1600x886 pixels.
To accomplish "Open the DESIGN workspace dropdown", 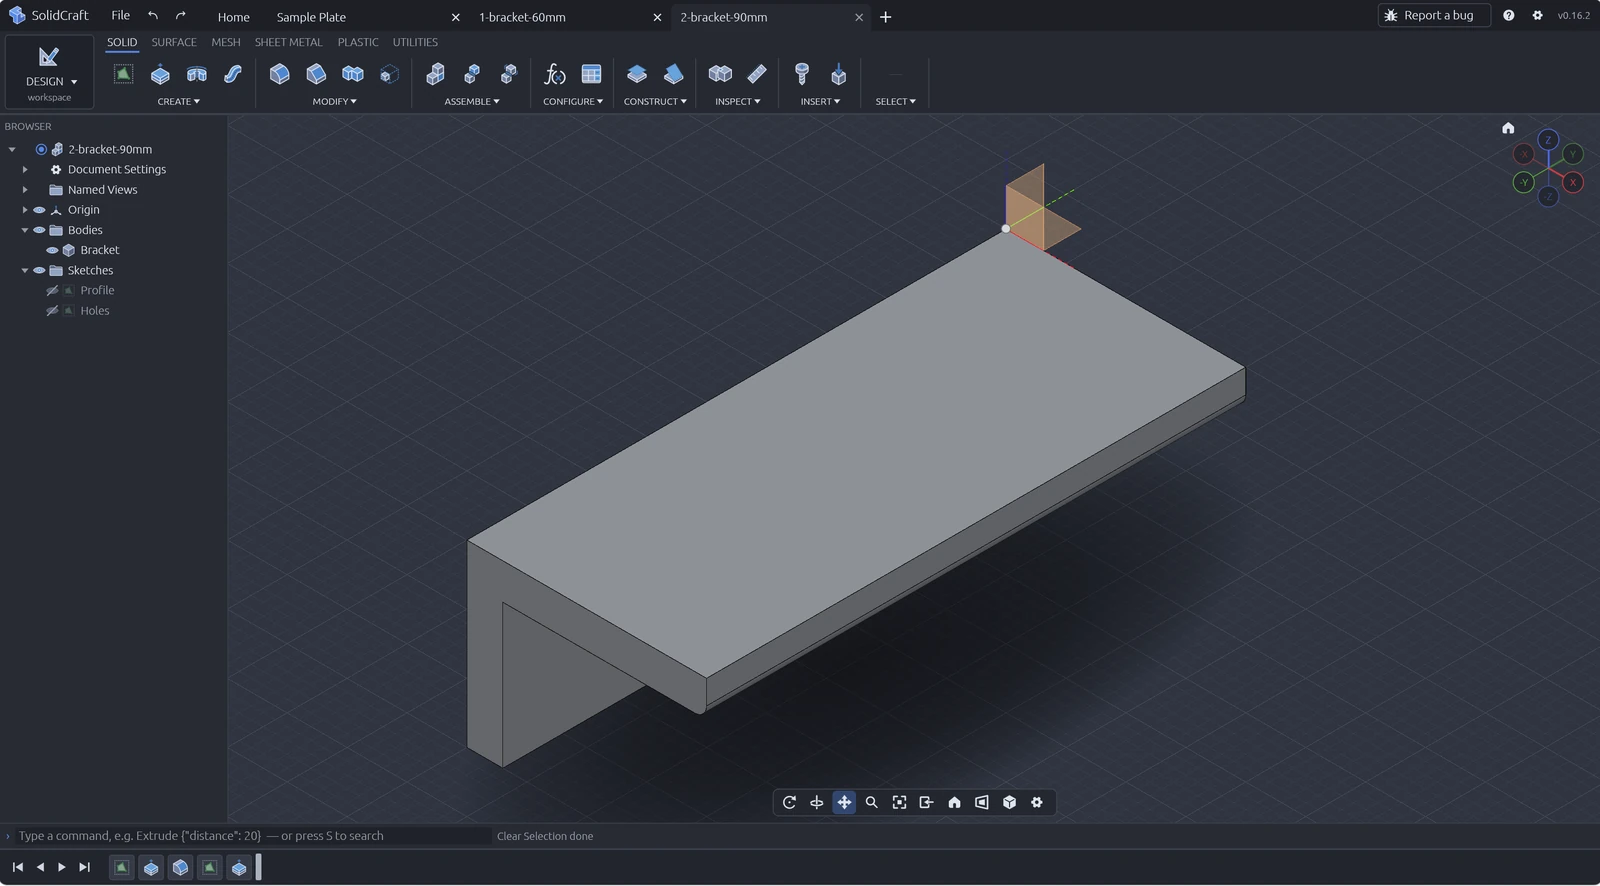I will point(50,72).
